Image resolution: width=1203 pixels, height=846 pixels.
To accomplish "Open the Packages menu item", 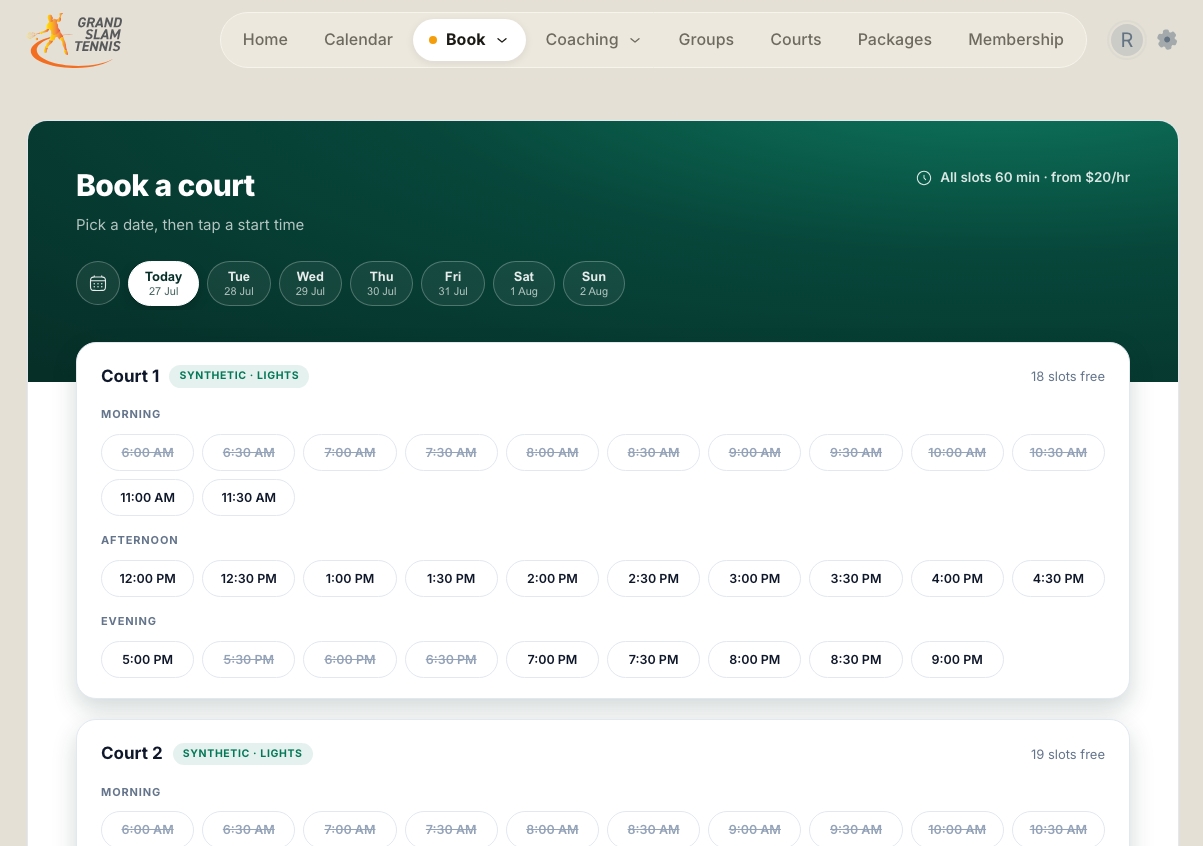I will (895, 40).
